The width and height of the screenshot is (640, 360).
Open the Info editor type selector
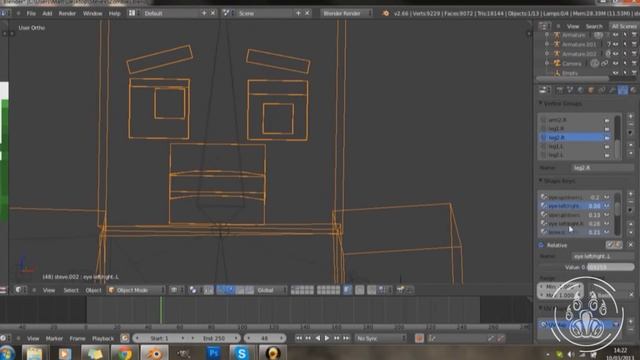(4, 13)
